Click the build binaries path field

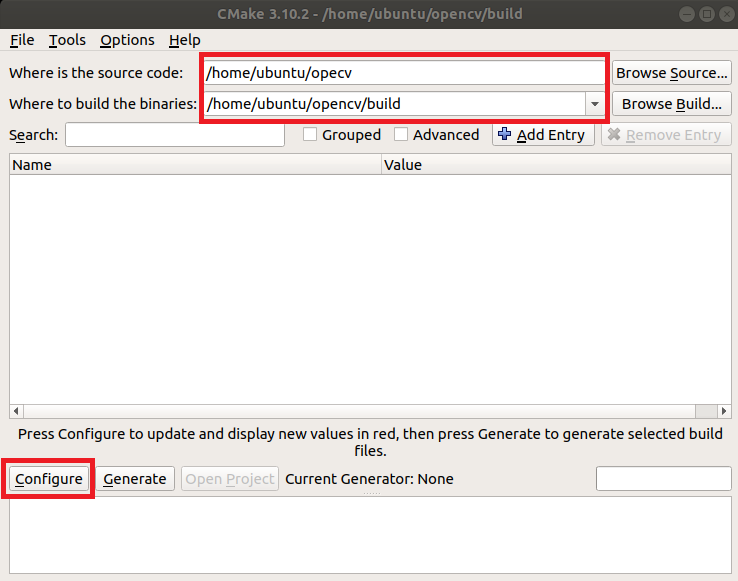click(395, 104)
